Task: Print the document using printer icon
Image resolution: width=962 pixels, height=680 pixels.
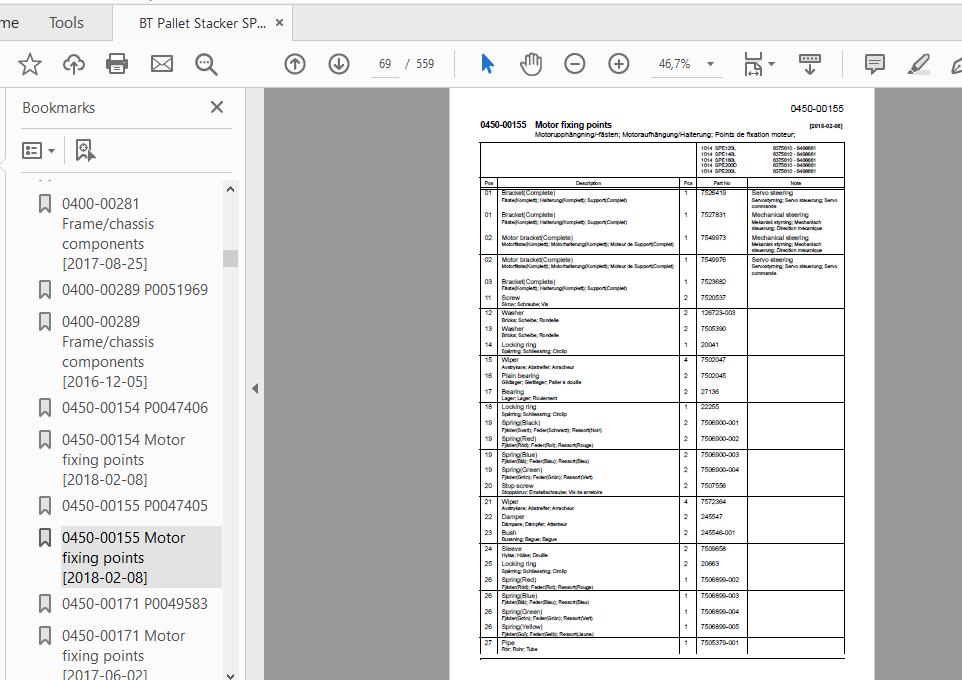Action: tap(117, 64)
